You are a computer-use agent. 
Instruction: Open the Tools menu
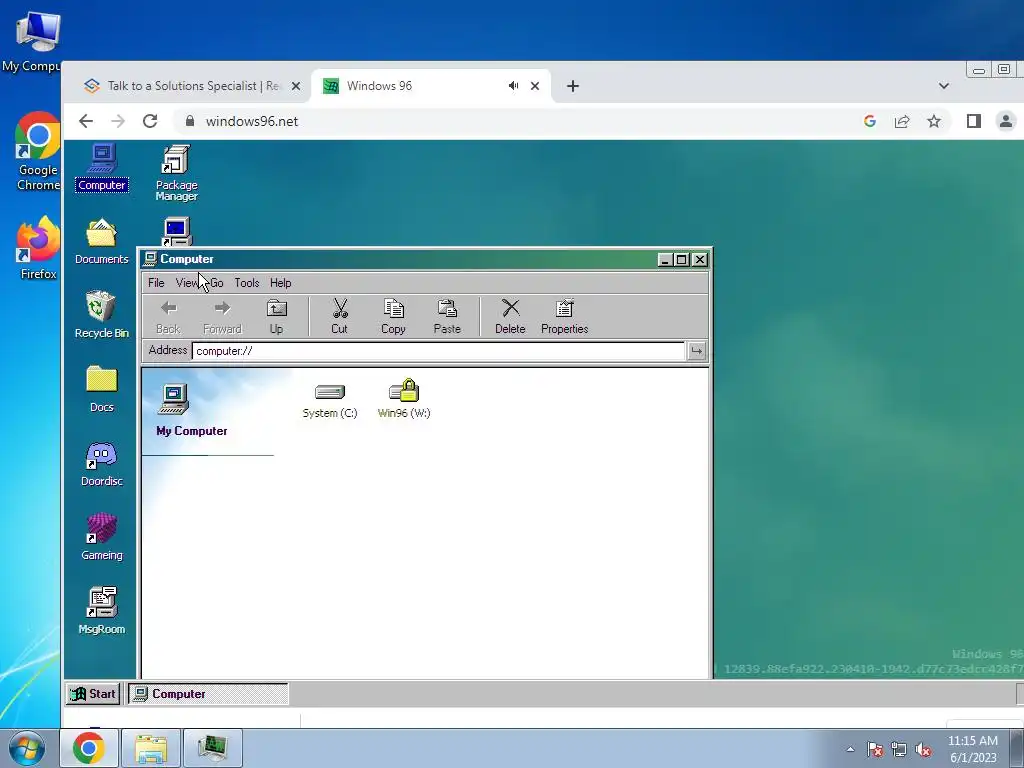(x=247, y=283)
